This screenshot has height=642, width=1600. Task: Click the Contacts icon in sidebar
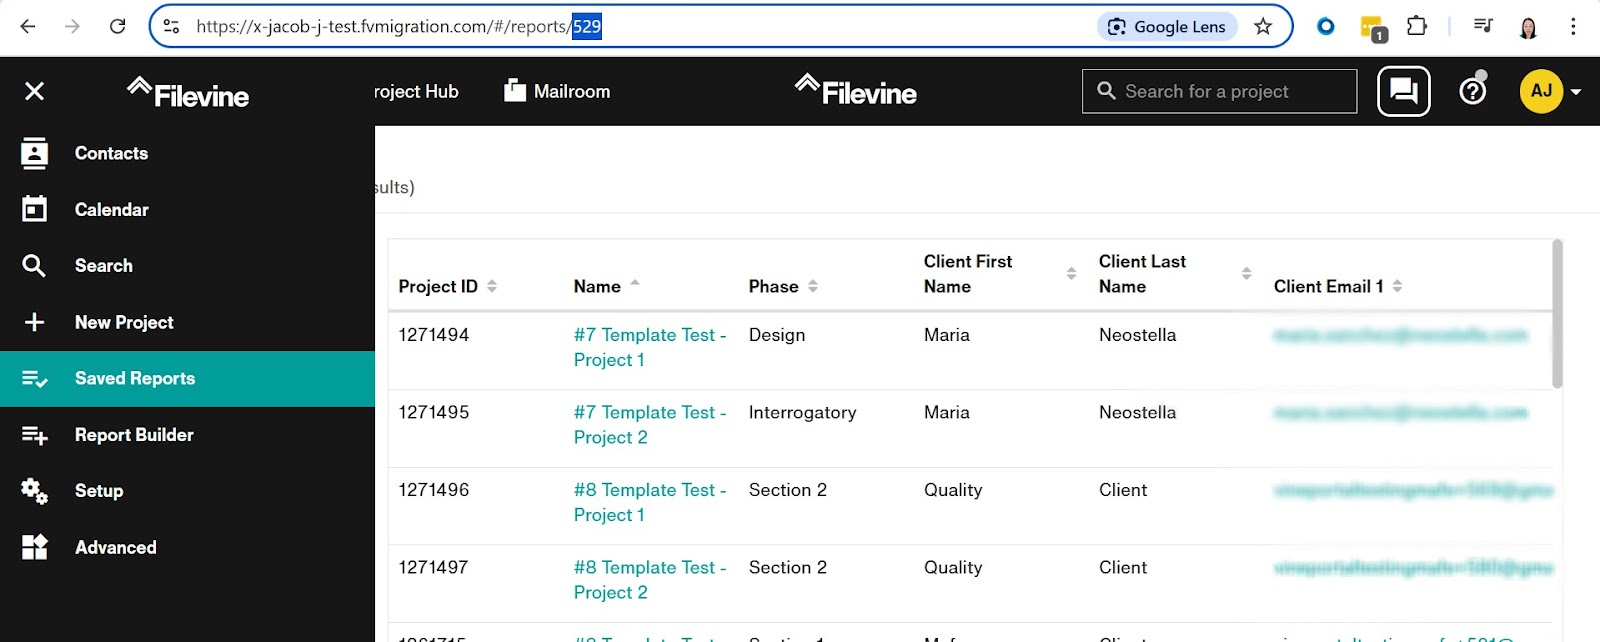34,153
